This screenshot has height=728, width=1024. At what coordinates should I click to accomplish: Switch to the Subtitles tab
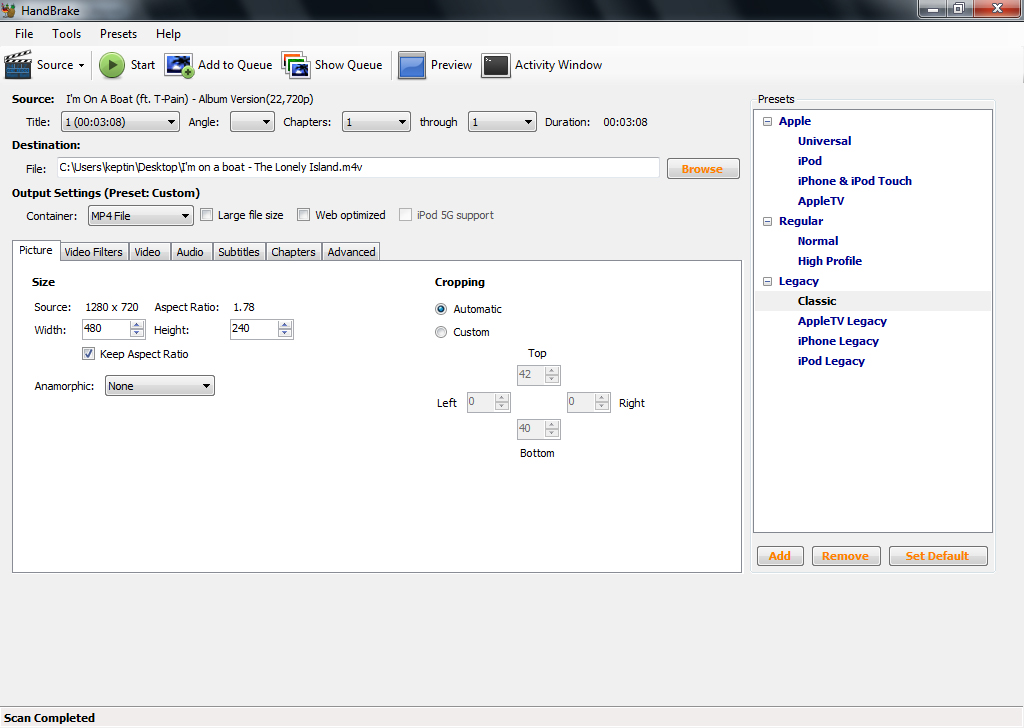[x=239, y=252]
